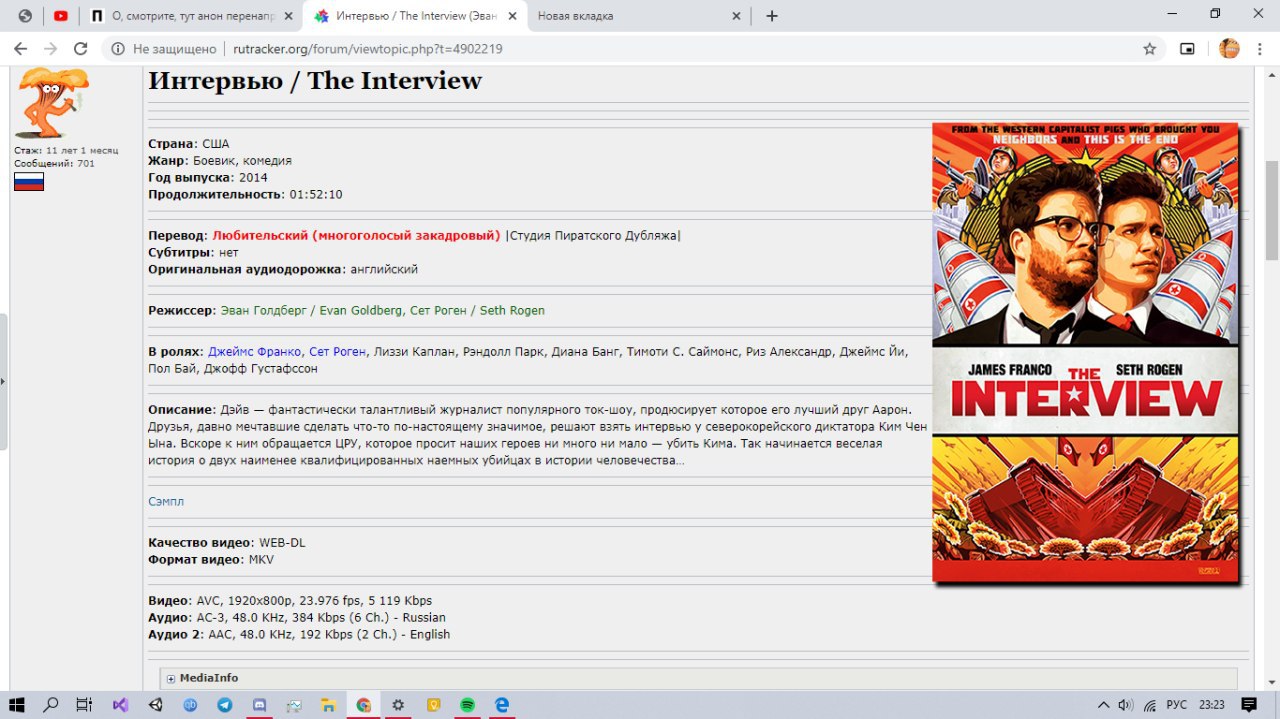Bookmark this page with the star icon
The height and width of the screenshot is (719, 1280).
coord(1150,48)
